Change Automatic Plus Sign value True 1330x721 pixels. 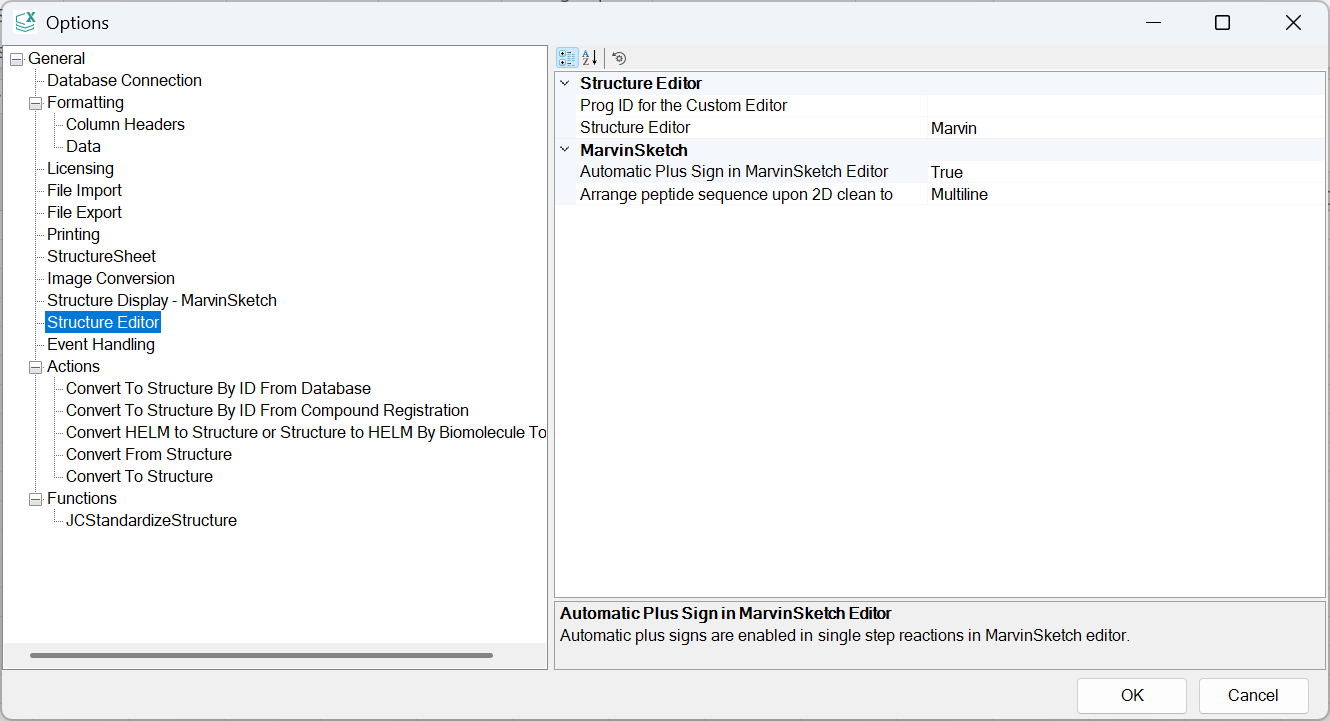coord(1125,172)
